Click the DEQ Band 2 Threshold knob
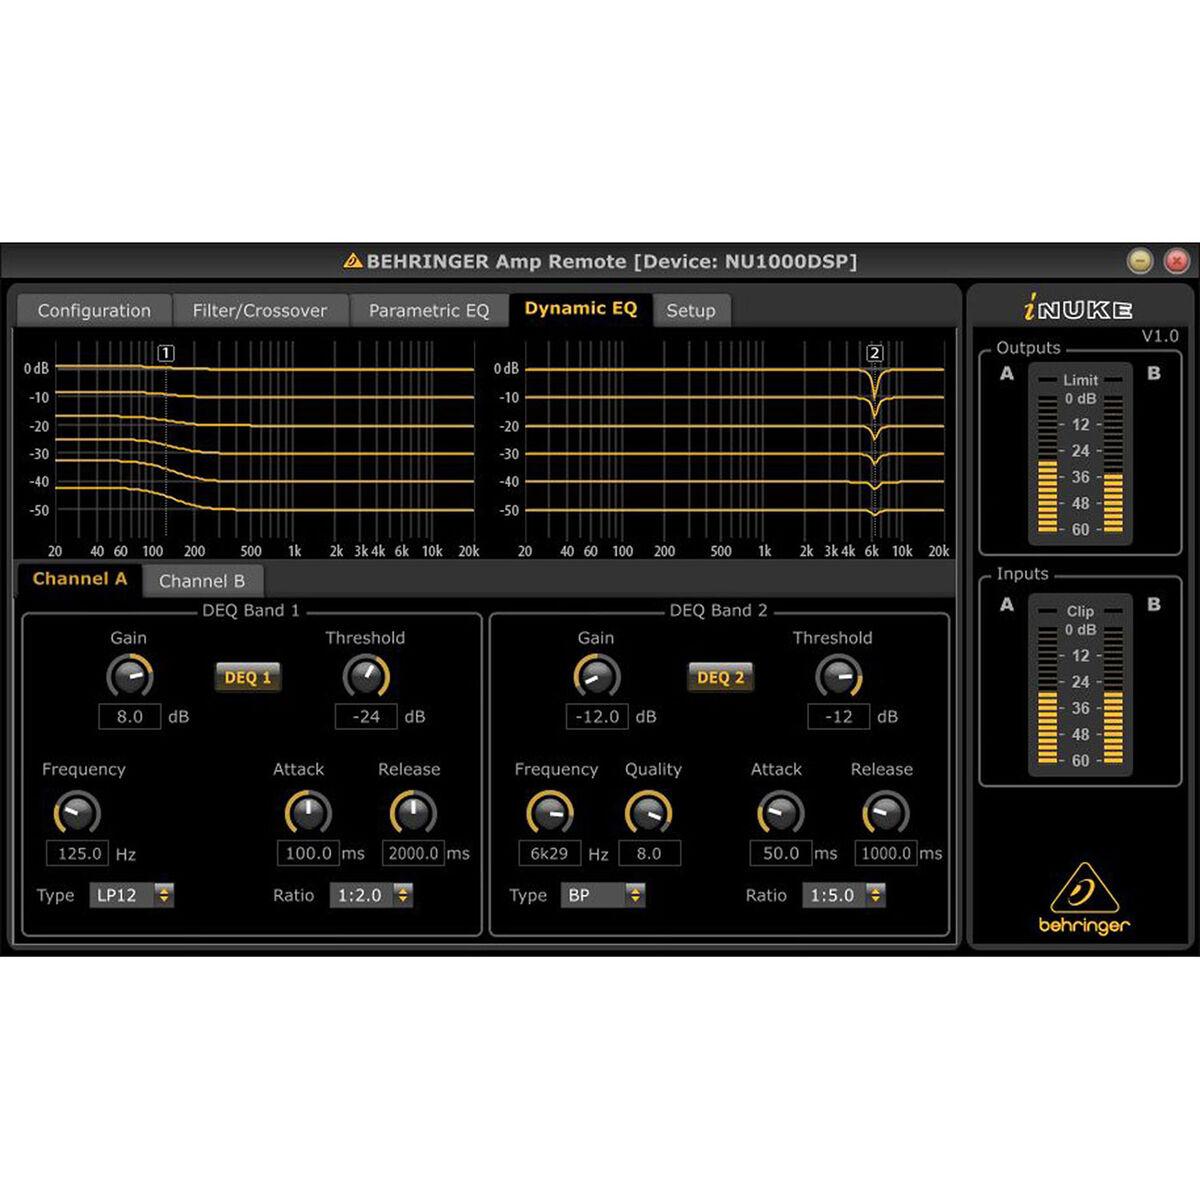Viewport: 1200px width, 1200px height. pyautogui.click(x=839, y=676)
